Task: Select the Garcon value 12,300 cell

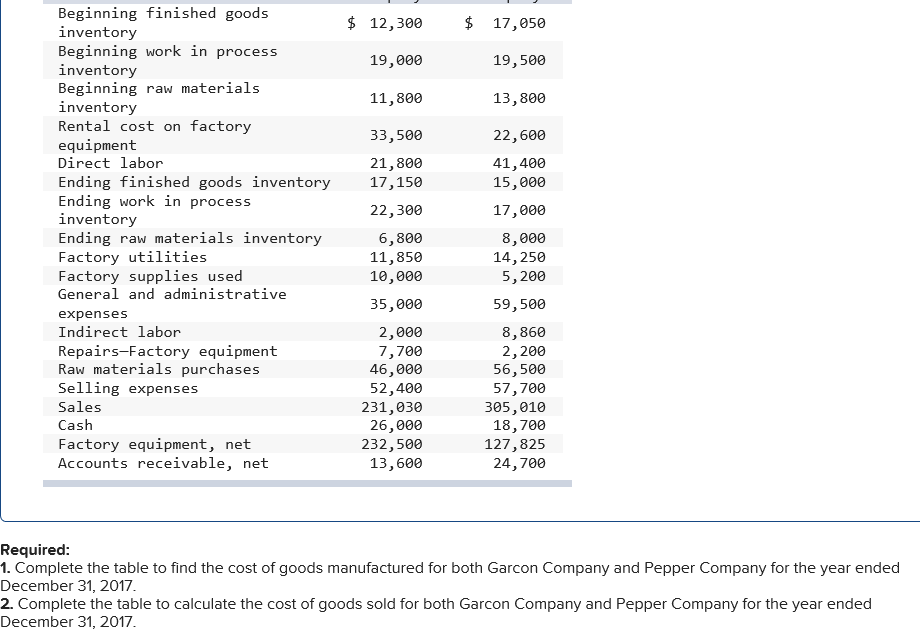Action: [x=397, y=22]
